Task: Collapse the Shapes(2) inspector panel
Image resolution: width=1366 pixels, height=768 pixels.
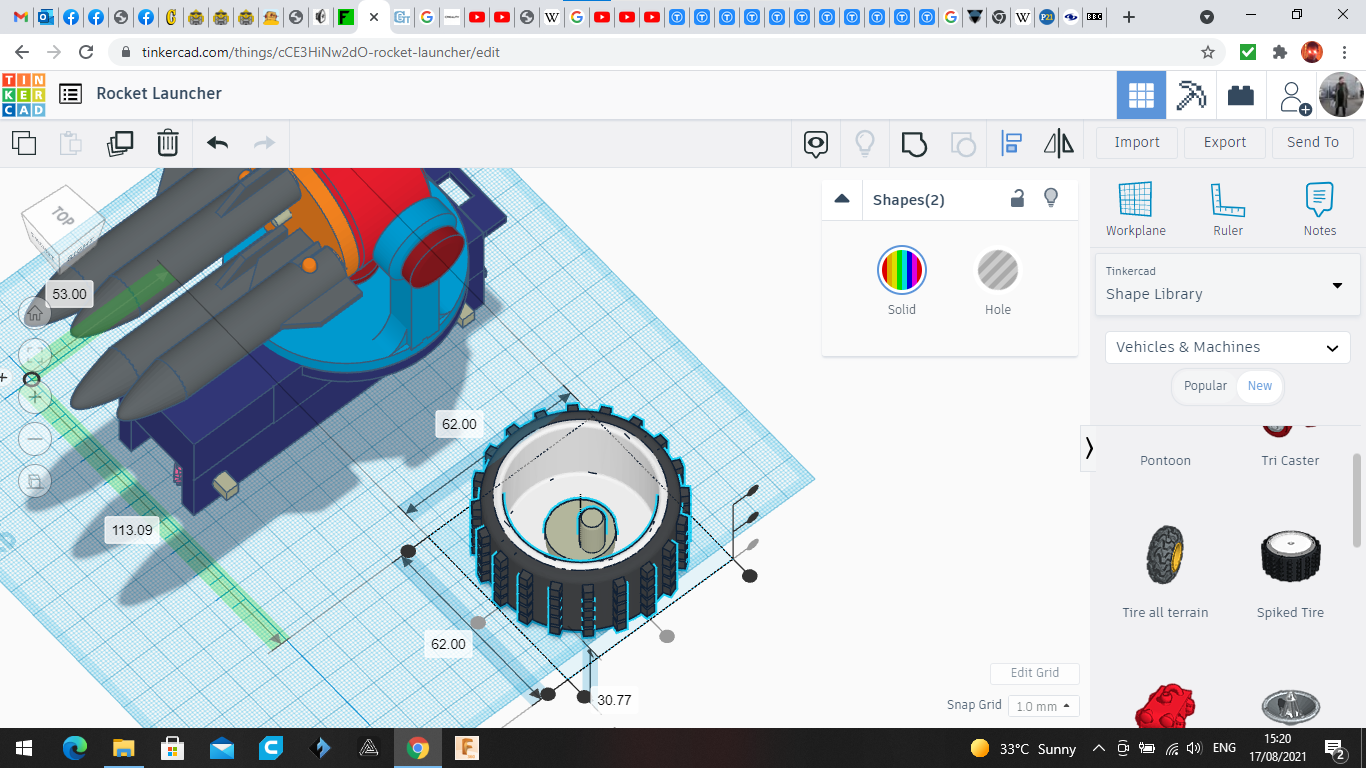Action: point(842,199)
